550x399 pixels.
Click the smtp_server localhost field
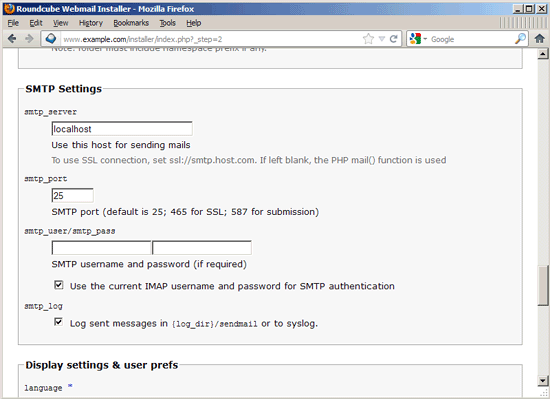click(122, 129)
